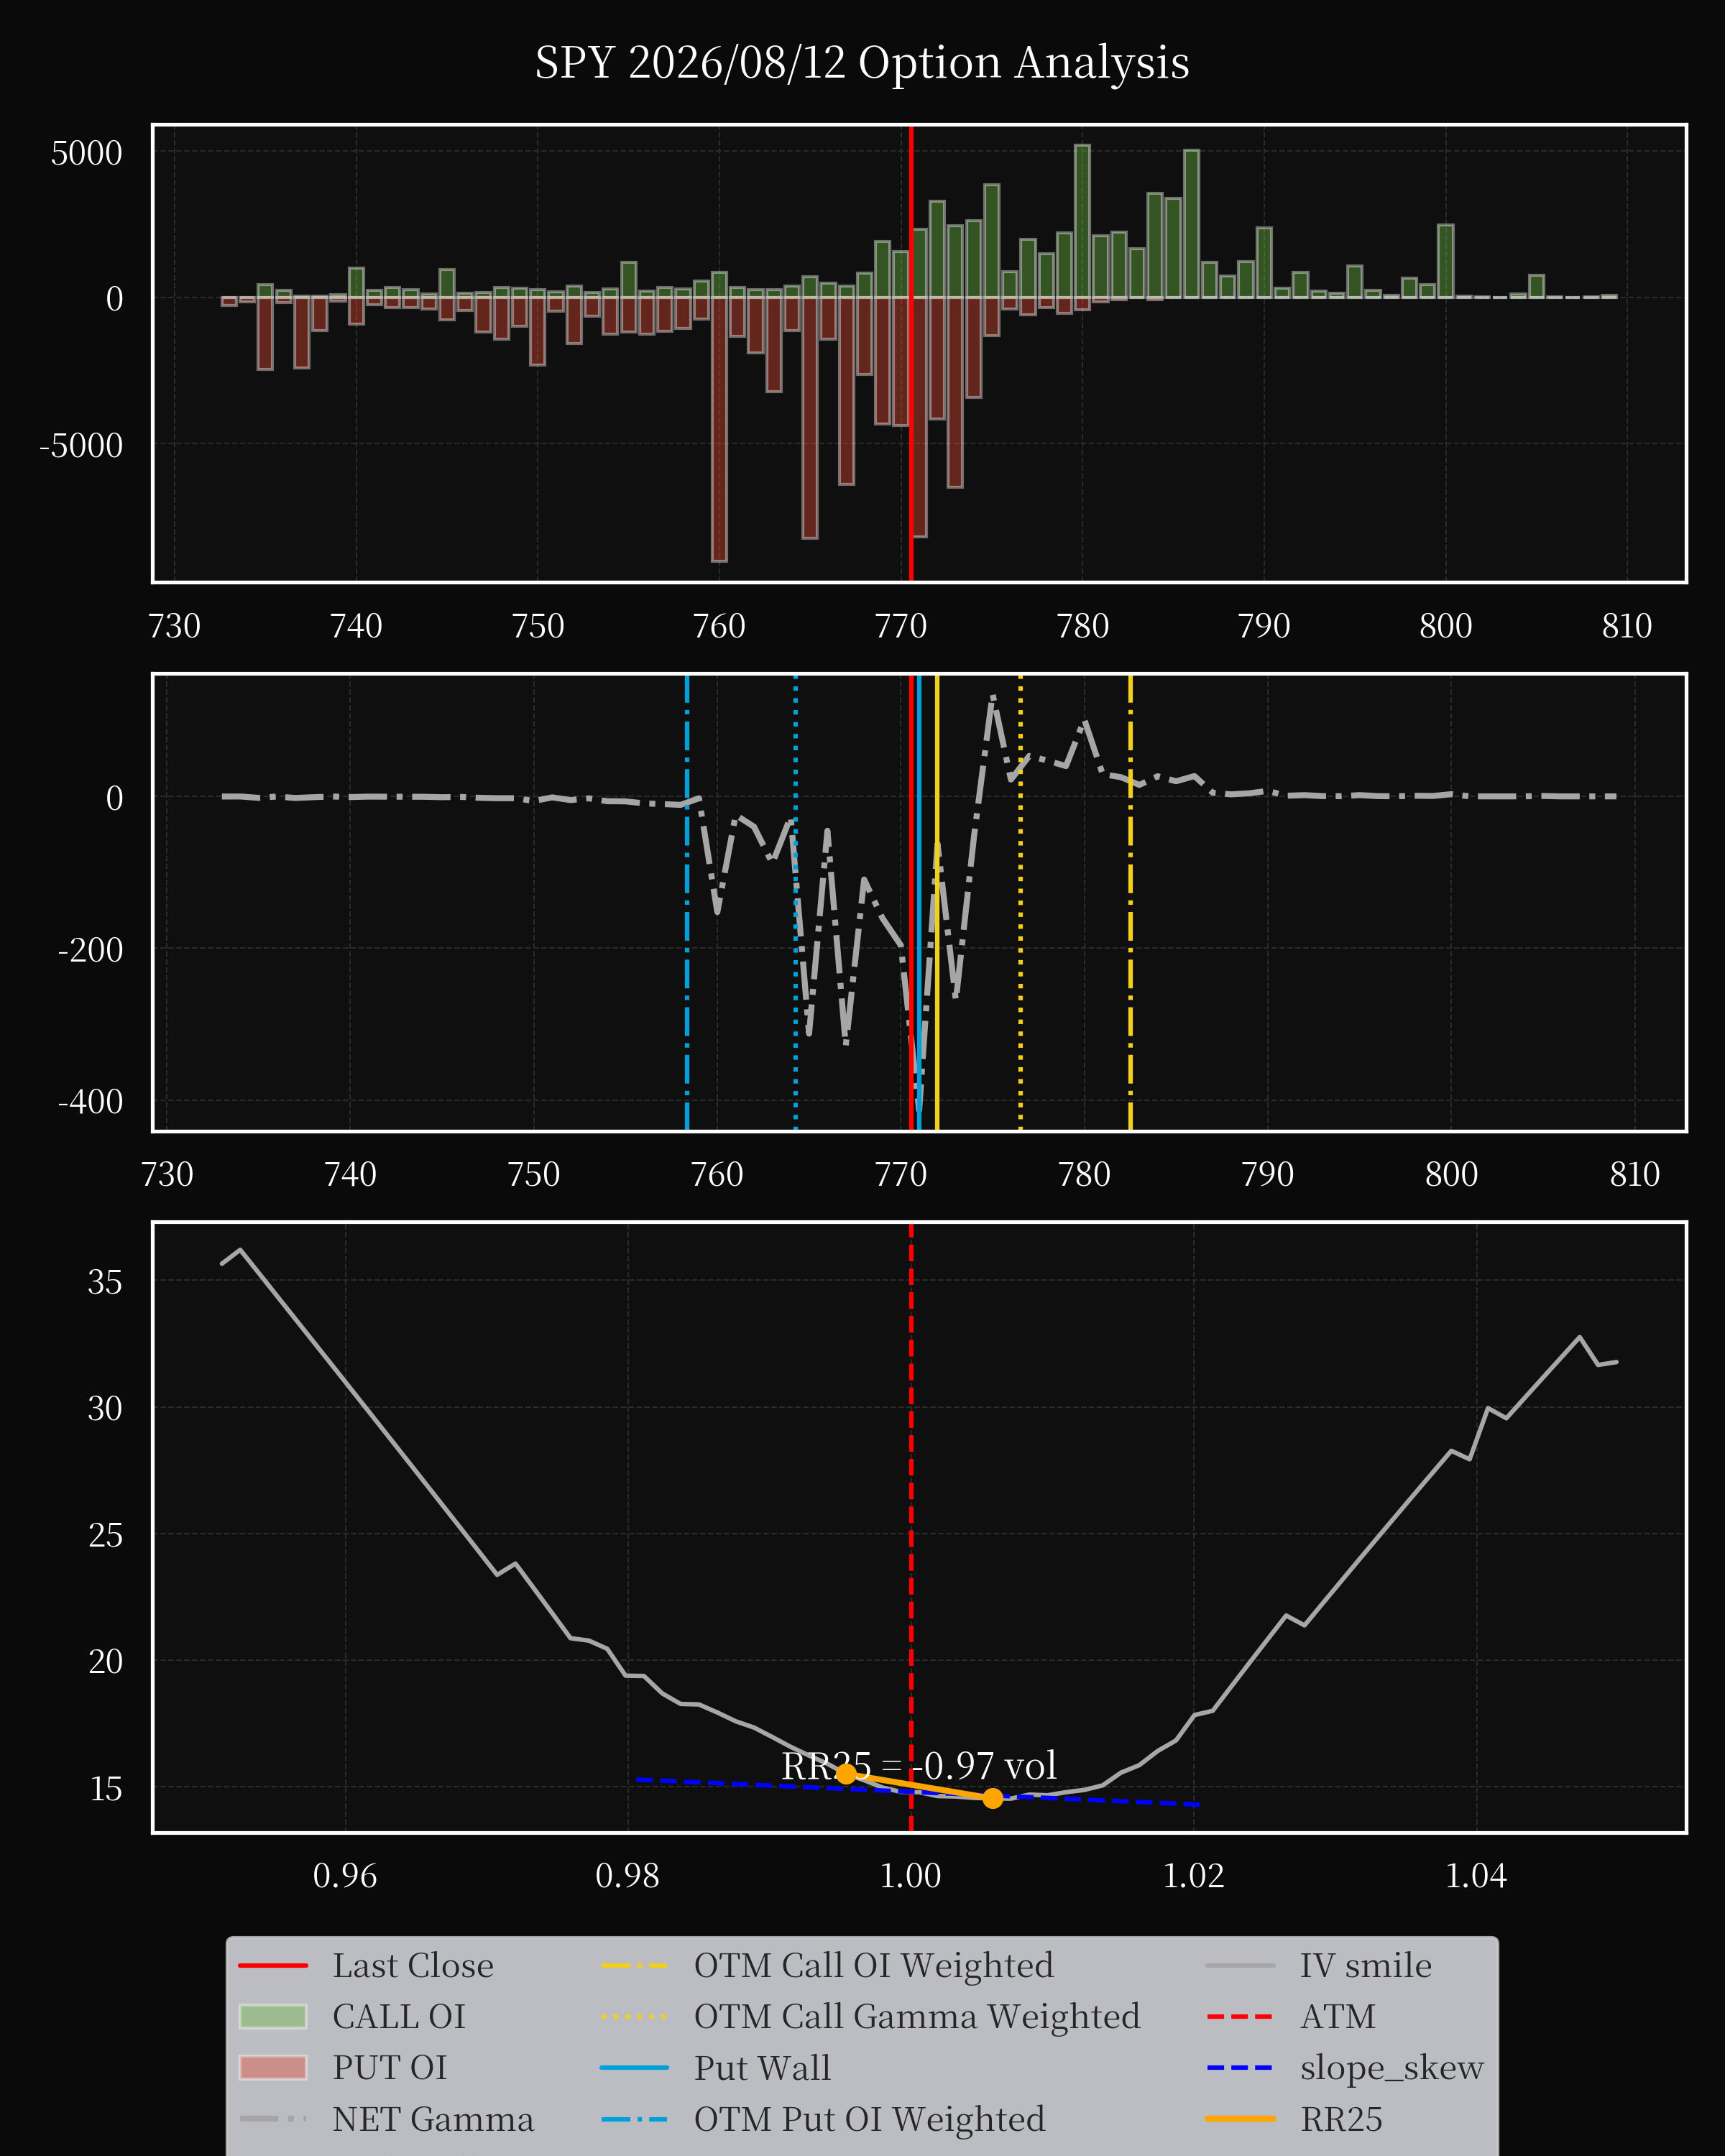
Task: Click the -200 y-axis label of the gamma chart
Action: 91,949
